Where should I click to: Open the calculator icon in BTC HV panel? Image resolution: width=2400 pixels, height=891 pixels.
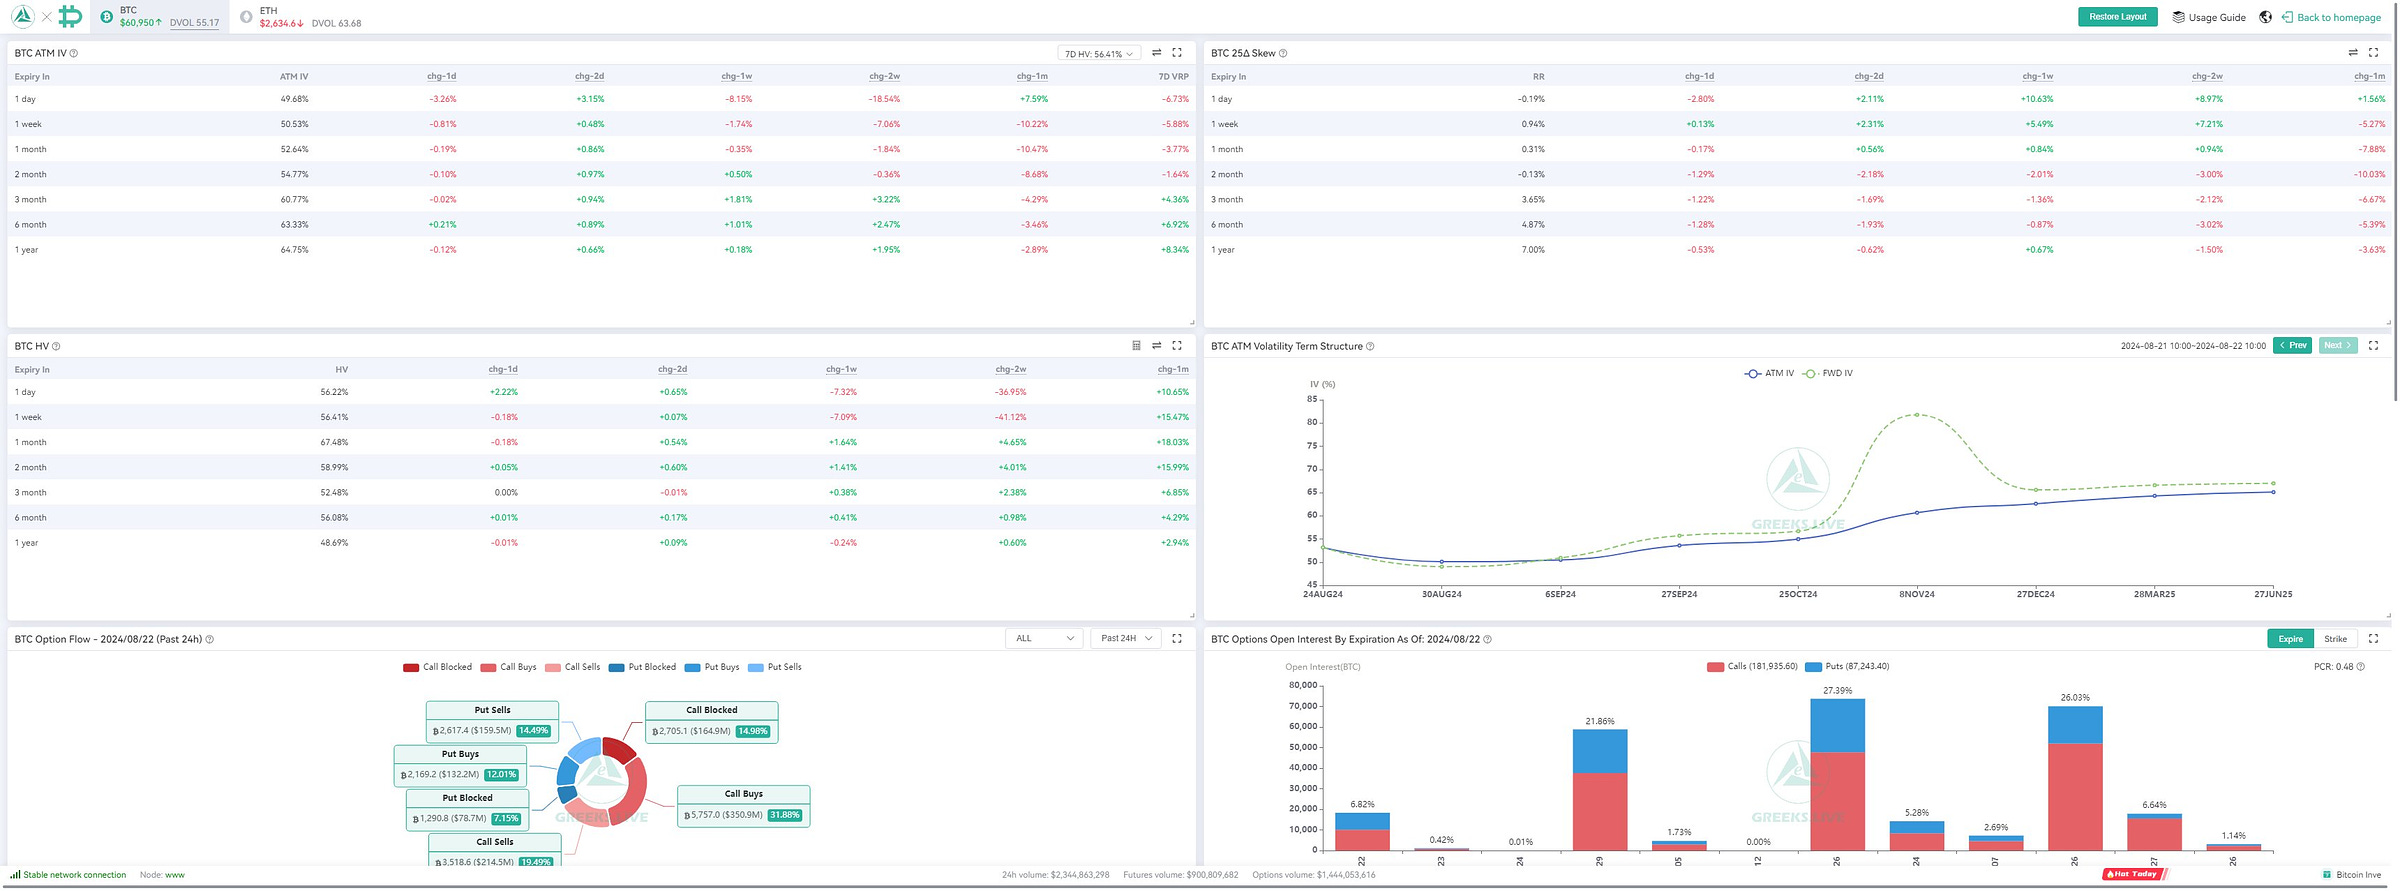1136,346
